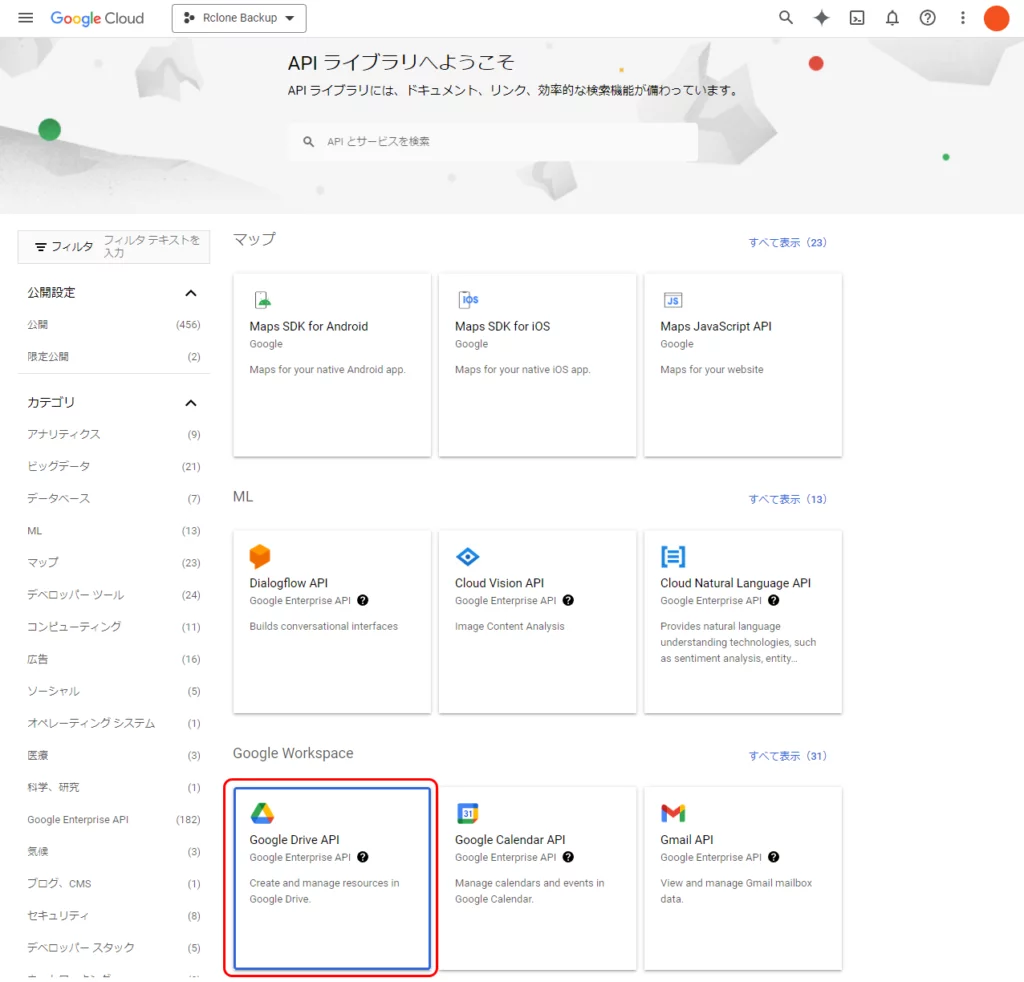Focus the API and services search box
1024x982 pixels.
pyautogui.click(x=494, y=142)
